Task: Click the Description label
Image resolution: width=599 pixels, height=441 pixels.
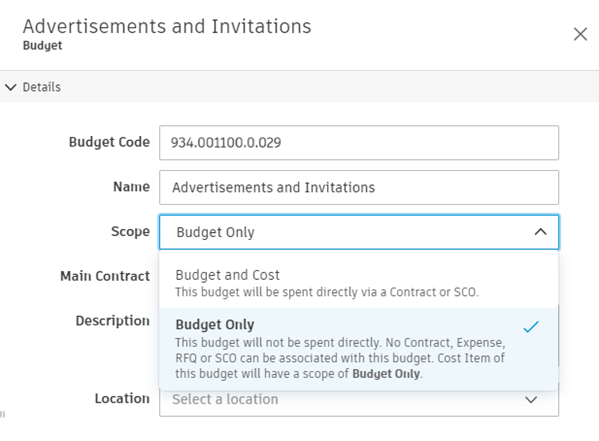Action: (x=112, y=321)
